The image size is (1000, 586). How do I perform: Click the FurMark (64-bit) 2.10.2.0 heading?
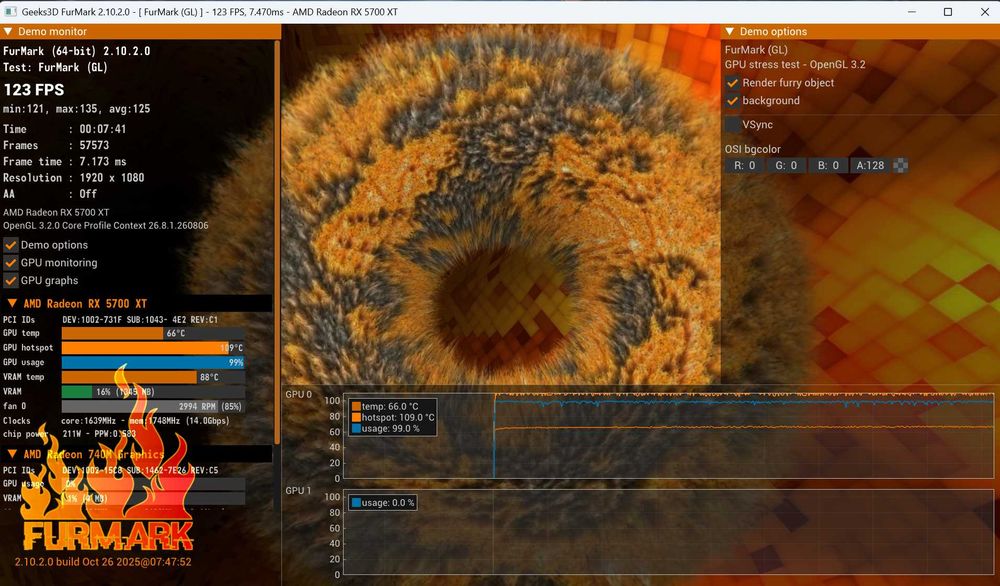tap(77, 51)
